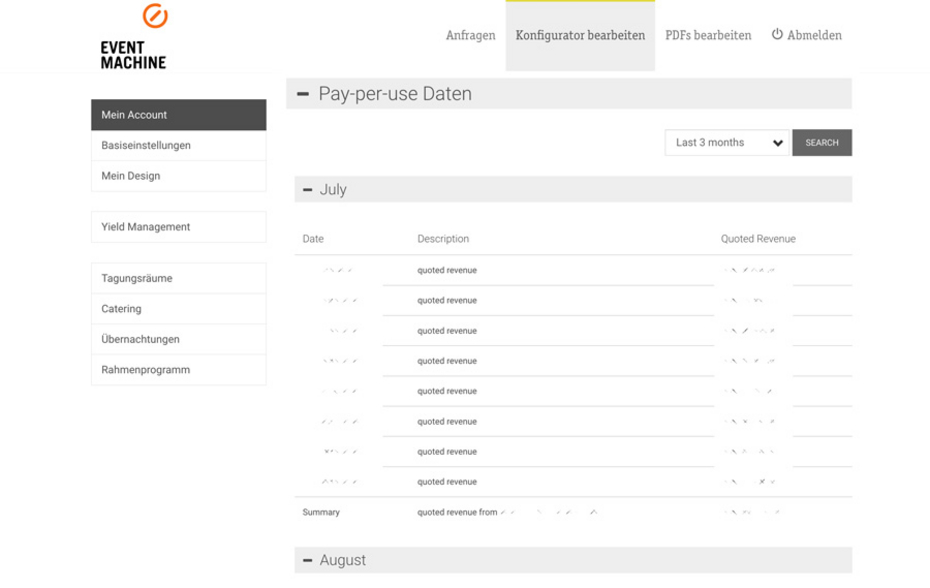Screen dimensions: 930x588
Task: Click the Quoted Revenue column header
Action: pyautogui.click(x=758, y=239)
